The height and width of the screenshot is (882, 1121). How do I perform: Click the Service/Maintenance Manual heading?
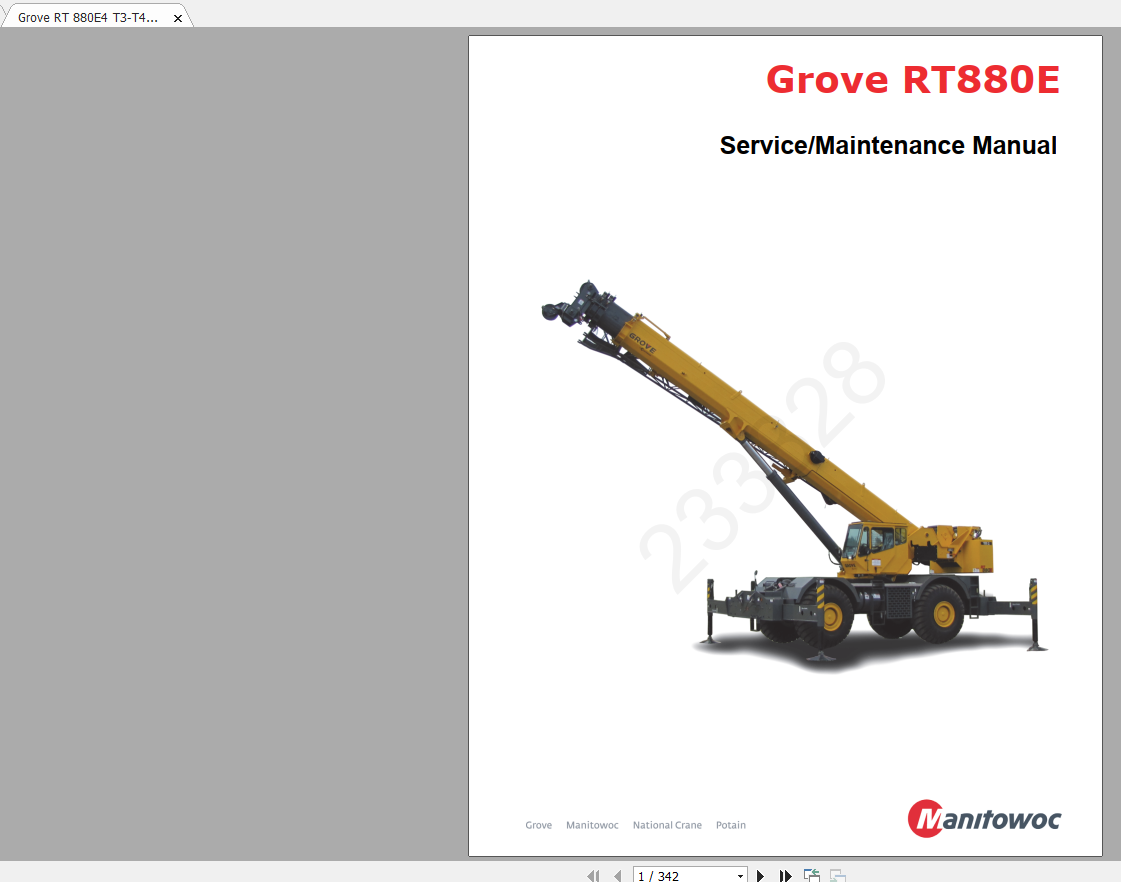(x=888, y=145)
